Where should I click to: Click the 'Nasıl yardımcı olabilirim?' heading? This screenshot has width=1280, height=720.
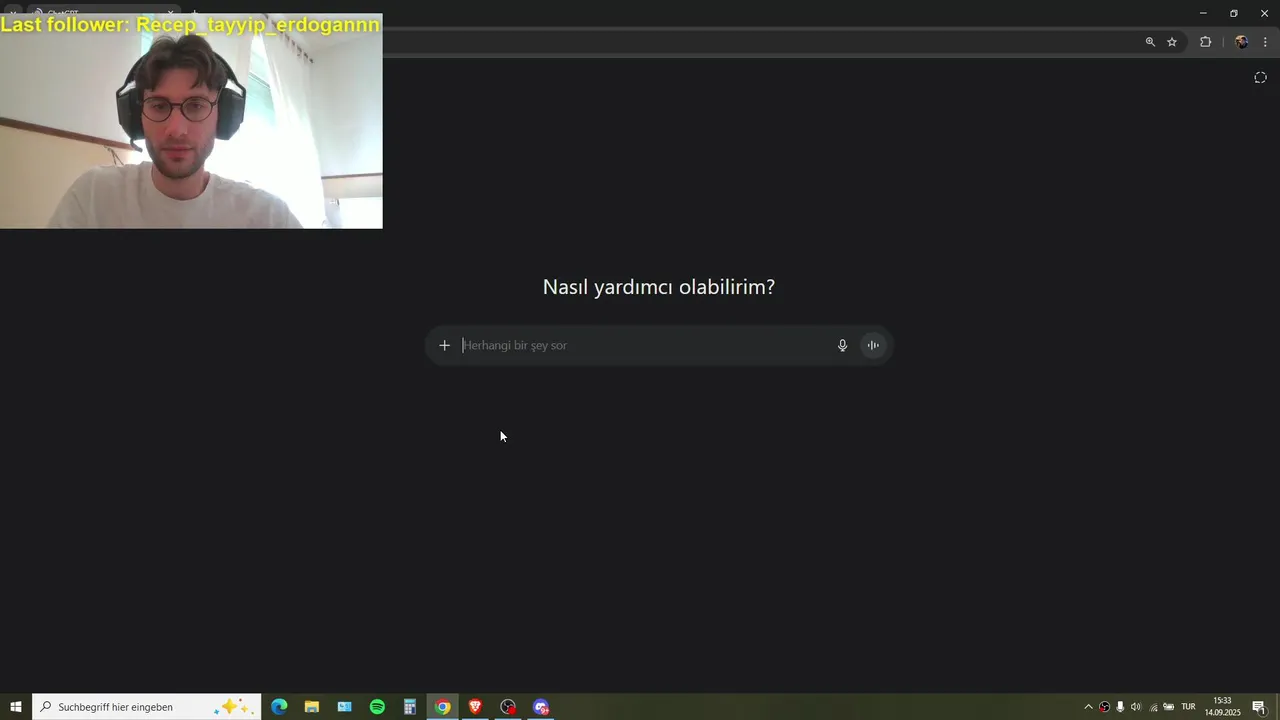point(658,287)
